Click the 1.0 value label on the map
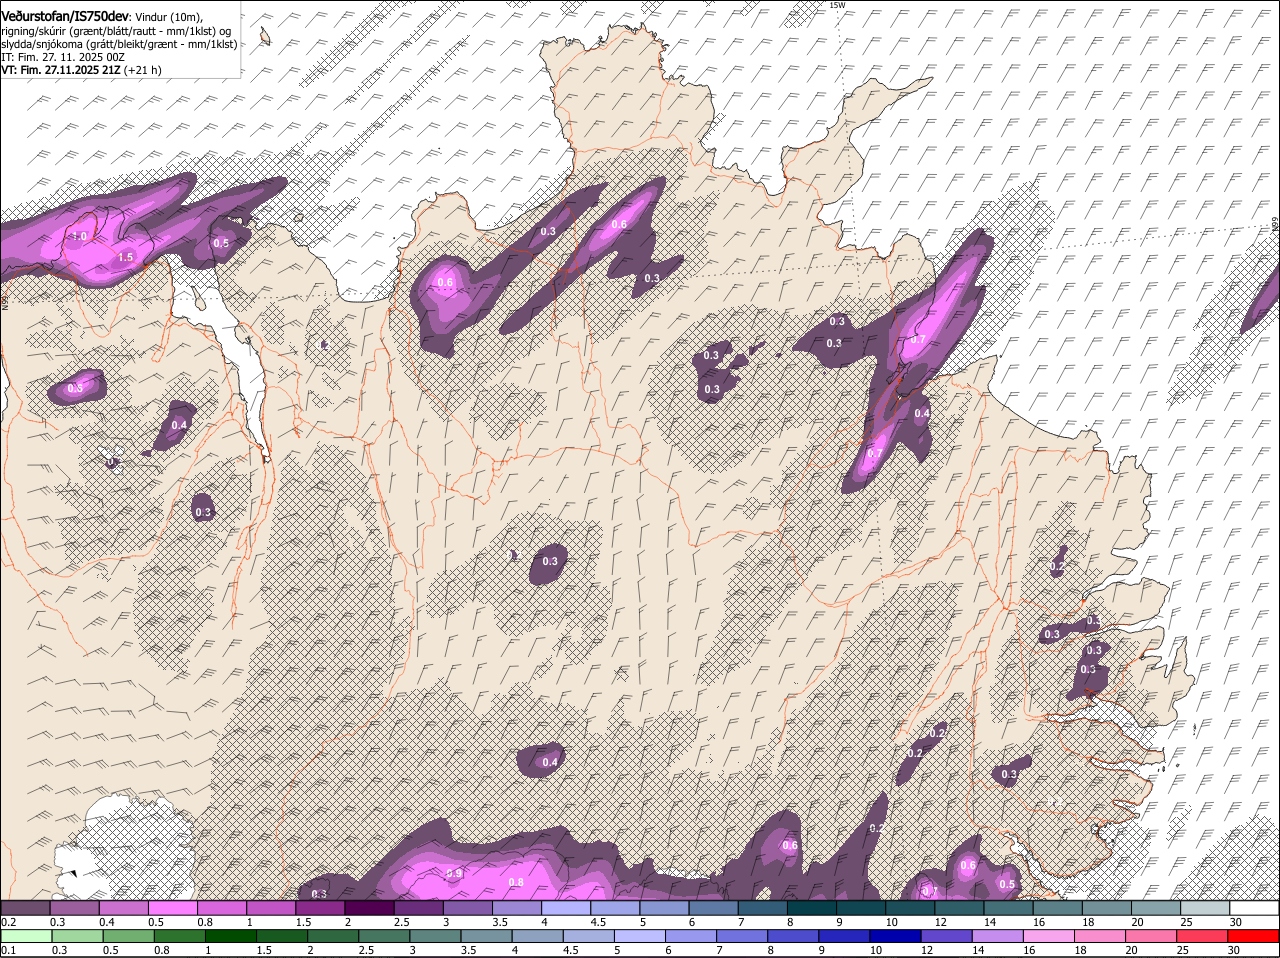This screenshot has height=958, width=1280. click(x=78, y=236)
